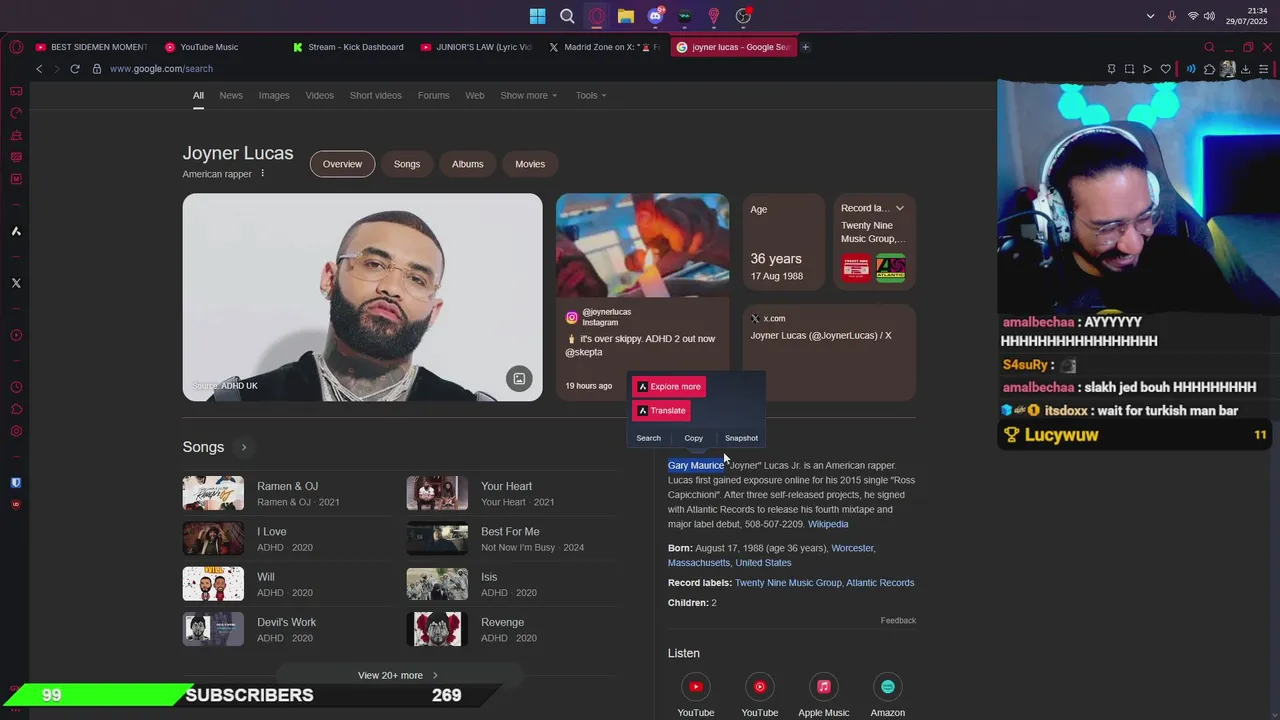Choose Search in text selection popup
Screen dimensions: 1280x720
648,438
